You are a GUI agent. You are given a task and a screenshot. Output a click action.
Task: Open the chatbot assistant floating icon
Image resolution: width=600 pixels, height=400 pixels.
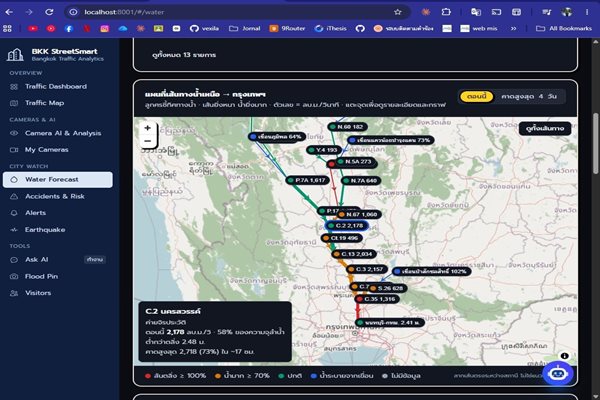pyautogui.click(x=558, y=373)
